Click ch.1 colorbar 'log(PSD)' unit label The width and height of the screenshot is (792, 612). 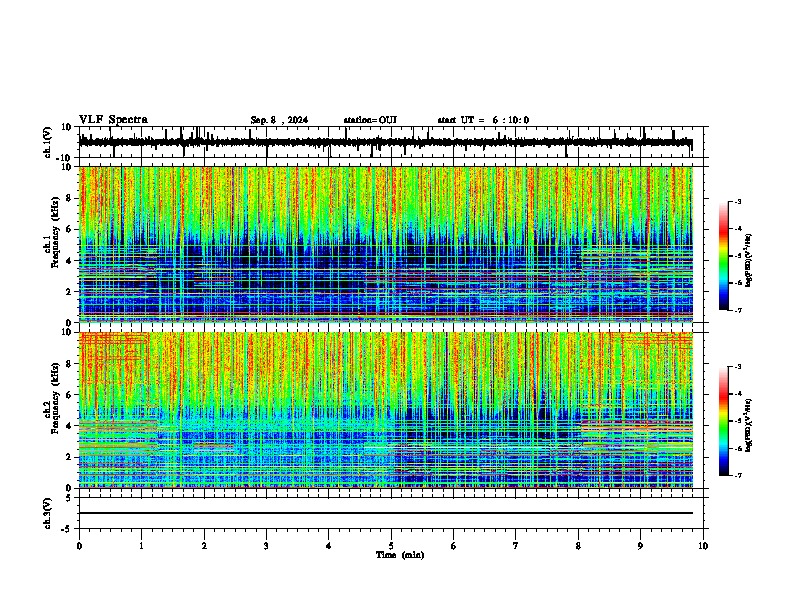pyautogui.click(x=749, y=260)
